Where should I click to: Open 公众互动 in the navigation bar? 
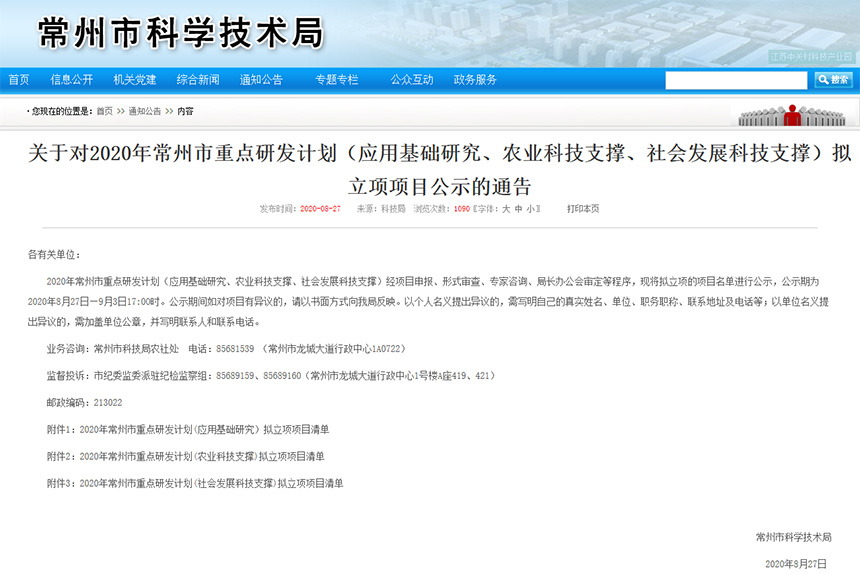tap(411, 80)
